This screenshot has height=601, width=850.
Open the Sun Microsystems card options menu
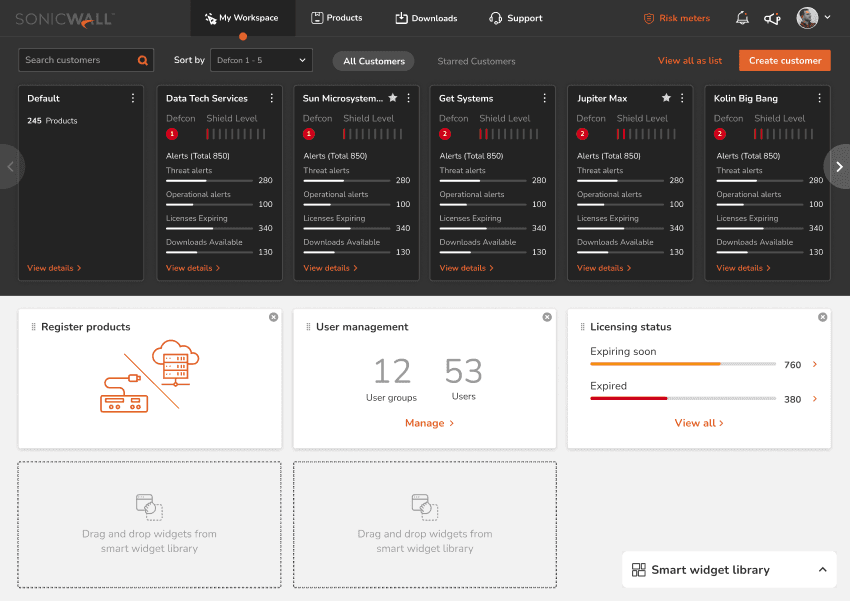(408, 98)
